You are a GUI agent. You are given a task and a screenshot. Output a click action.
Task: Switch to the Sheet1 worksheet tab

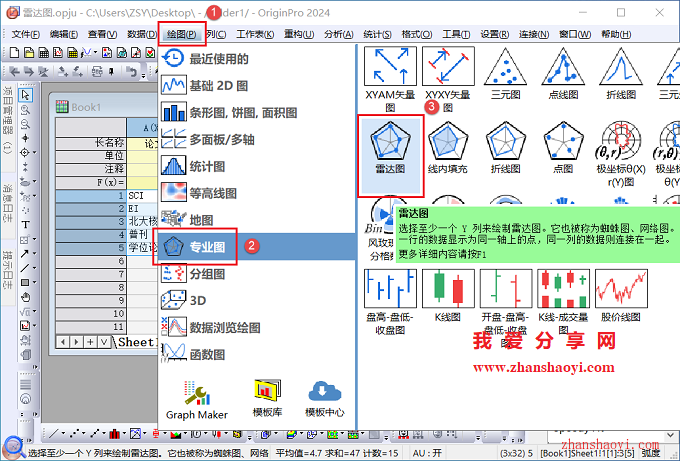click(136, 342)
